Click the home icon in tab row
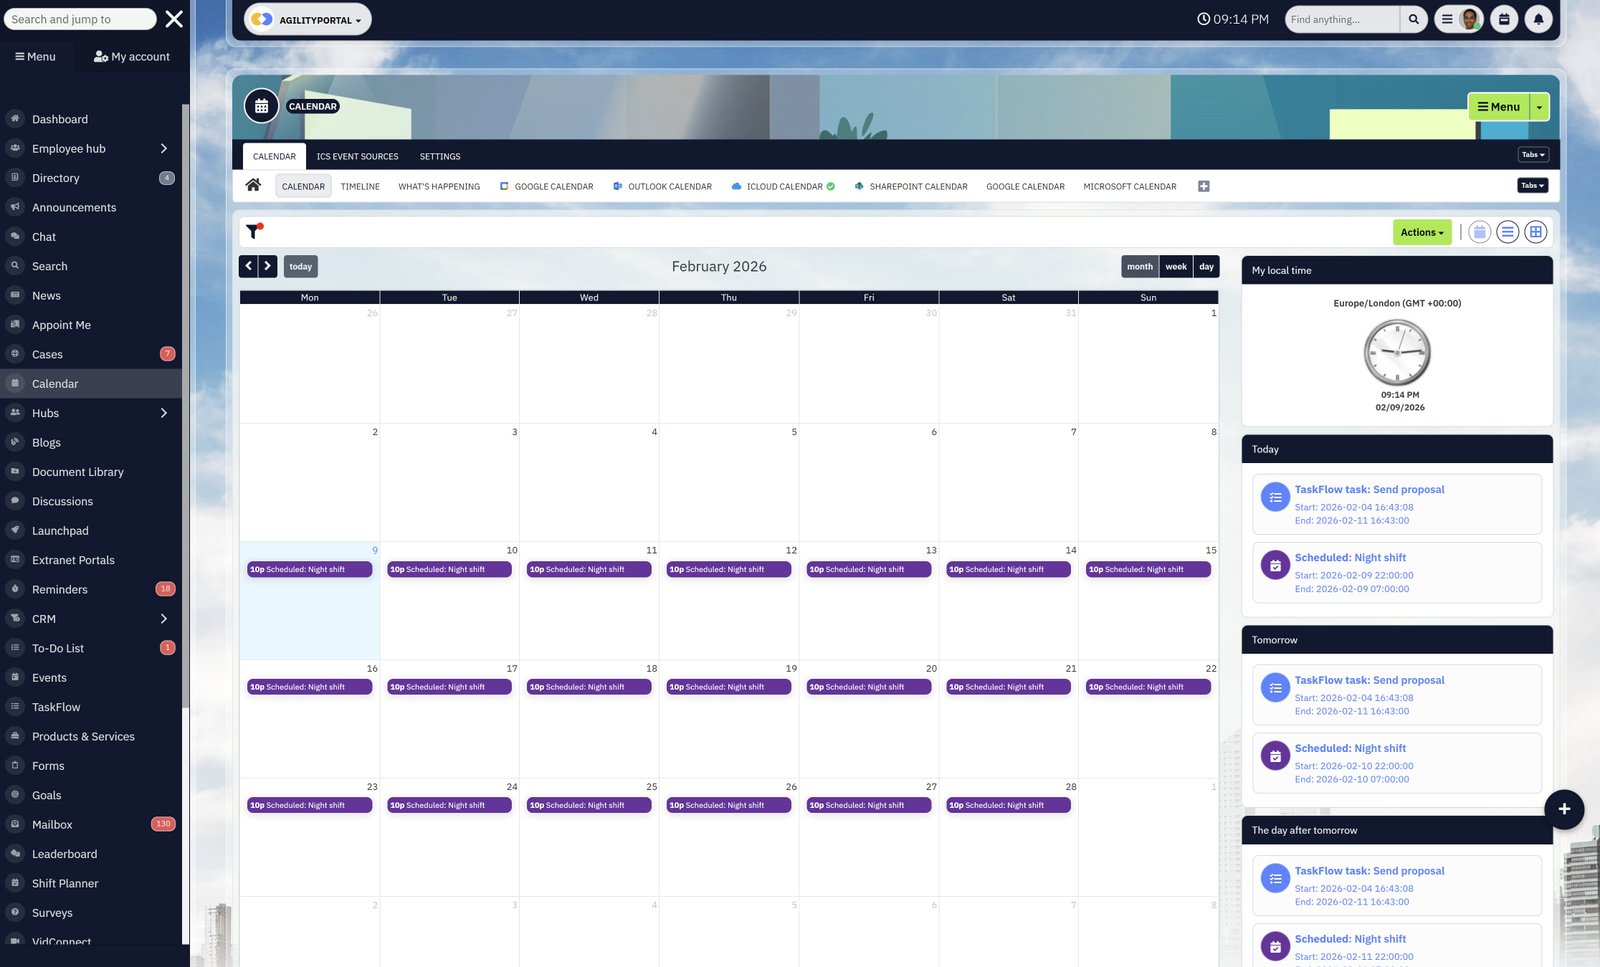The height and width of the screenshot is (967, 1600). [253, 185]
